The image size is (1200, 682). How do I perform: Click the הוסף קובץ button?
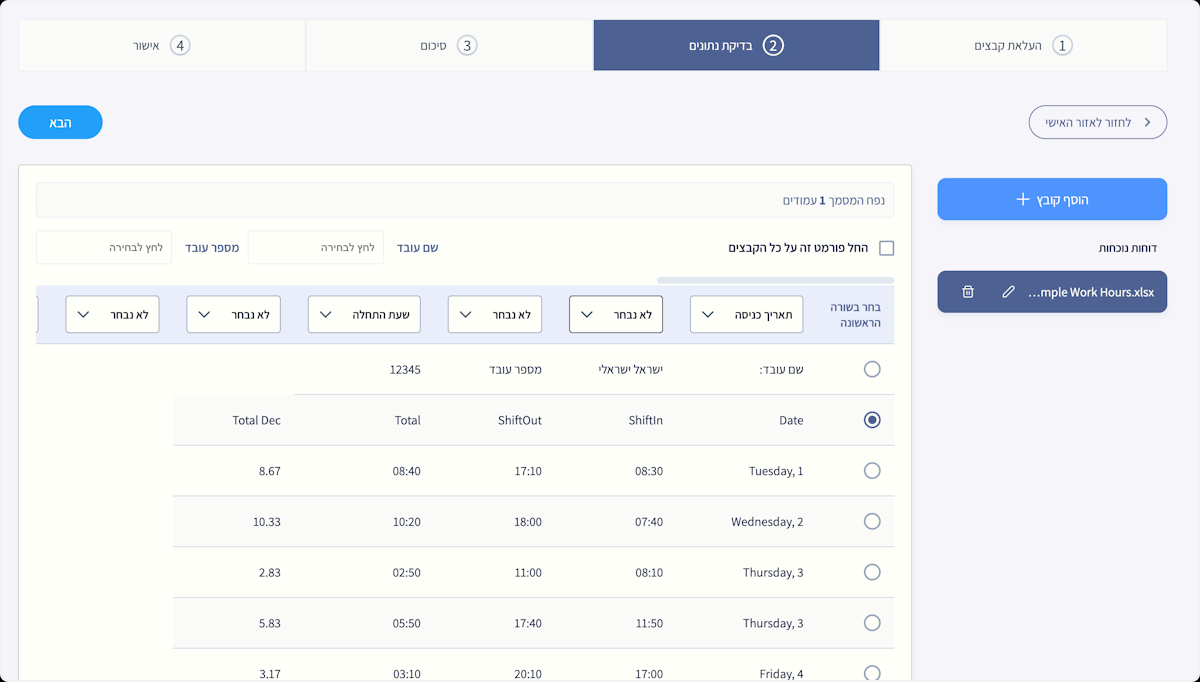click(x=1052, y=200)
